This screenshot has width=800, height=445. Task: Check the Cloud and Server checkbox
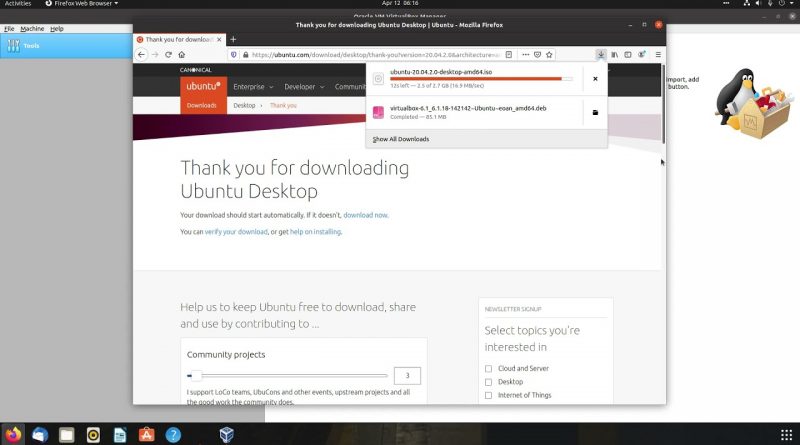click(x=488, y=368)
